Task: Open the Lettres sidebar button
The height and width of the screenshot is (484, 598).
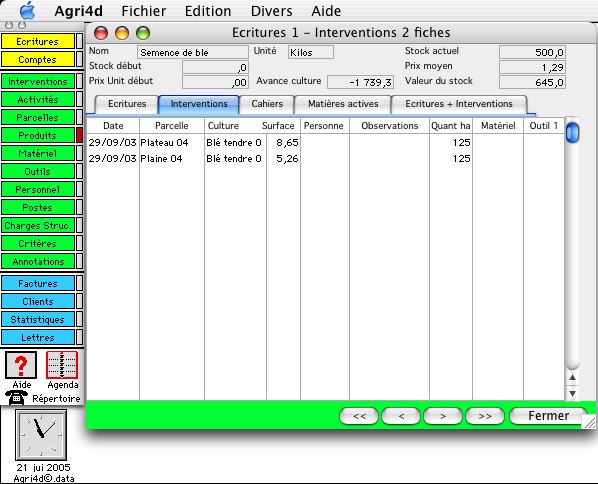Action: [37, 337]
